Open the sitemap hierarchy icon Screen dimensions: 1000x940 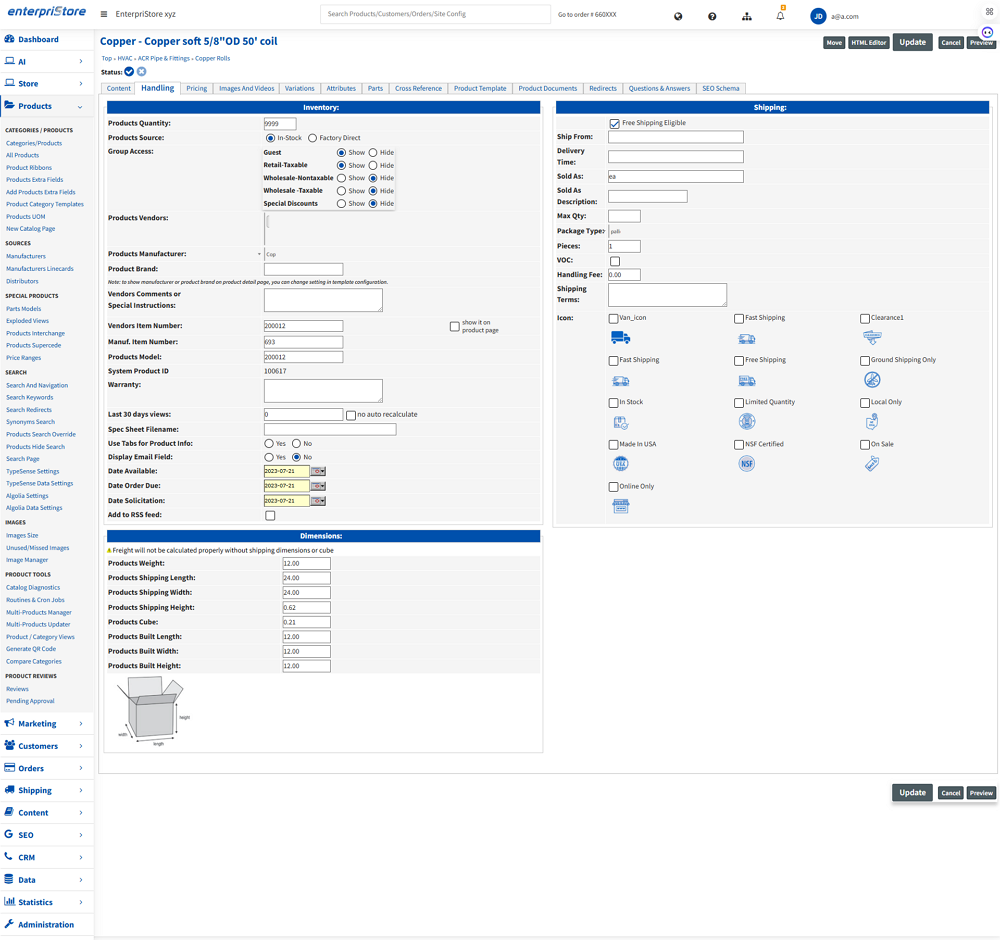click(746, 16)
